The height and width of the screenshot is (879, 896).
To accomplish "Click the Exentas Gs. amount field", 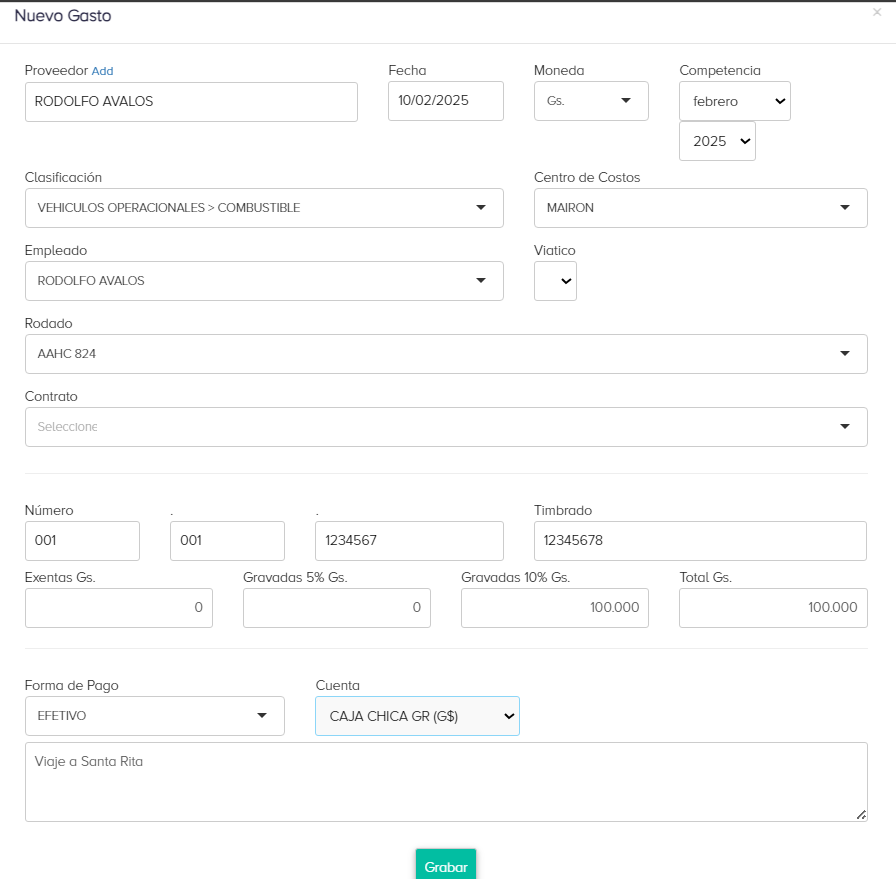I will point(118,608).
